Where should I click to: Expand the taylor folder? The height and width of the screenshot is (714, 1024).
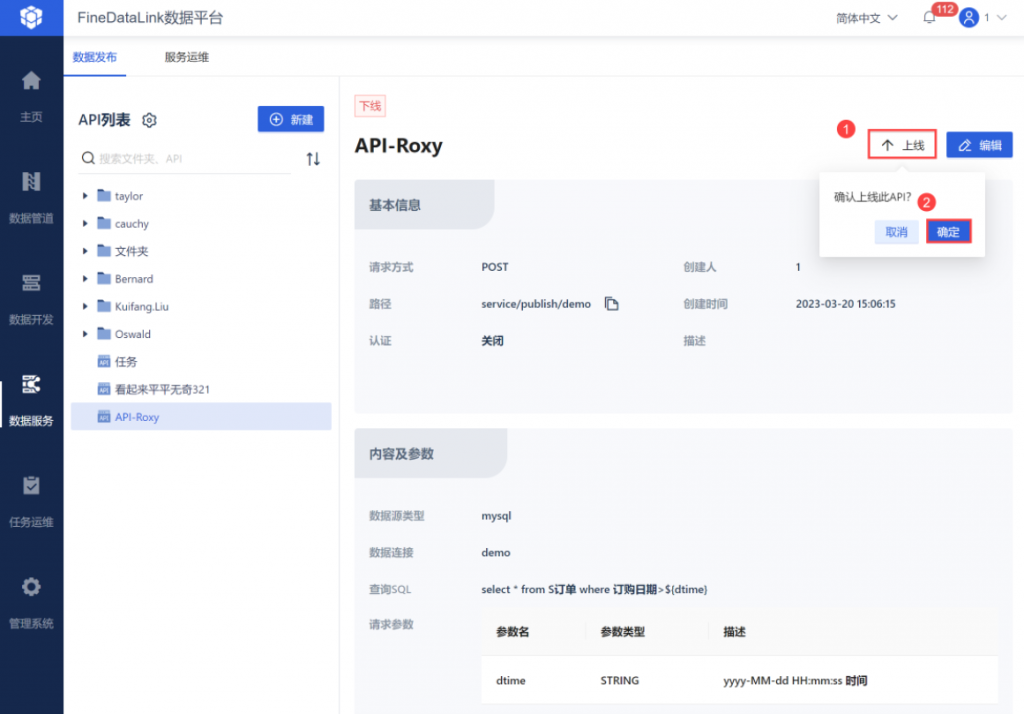pyautogui.click(x=85, y=196)
